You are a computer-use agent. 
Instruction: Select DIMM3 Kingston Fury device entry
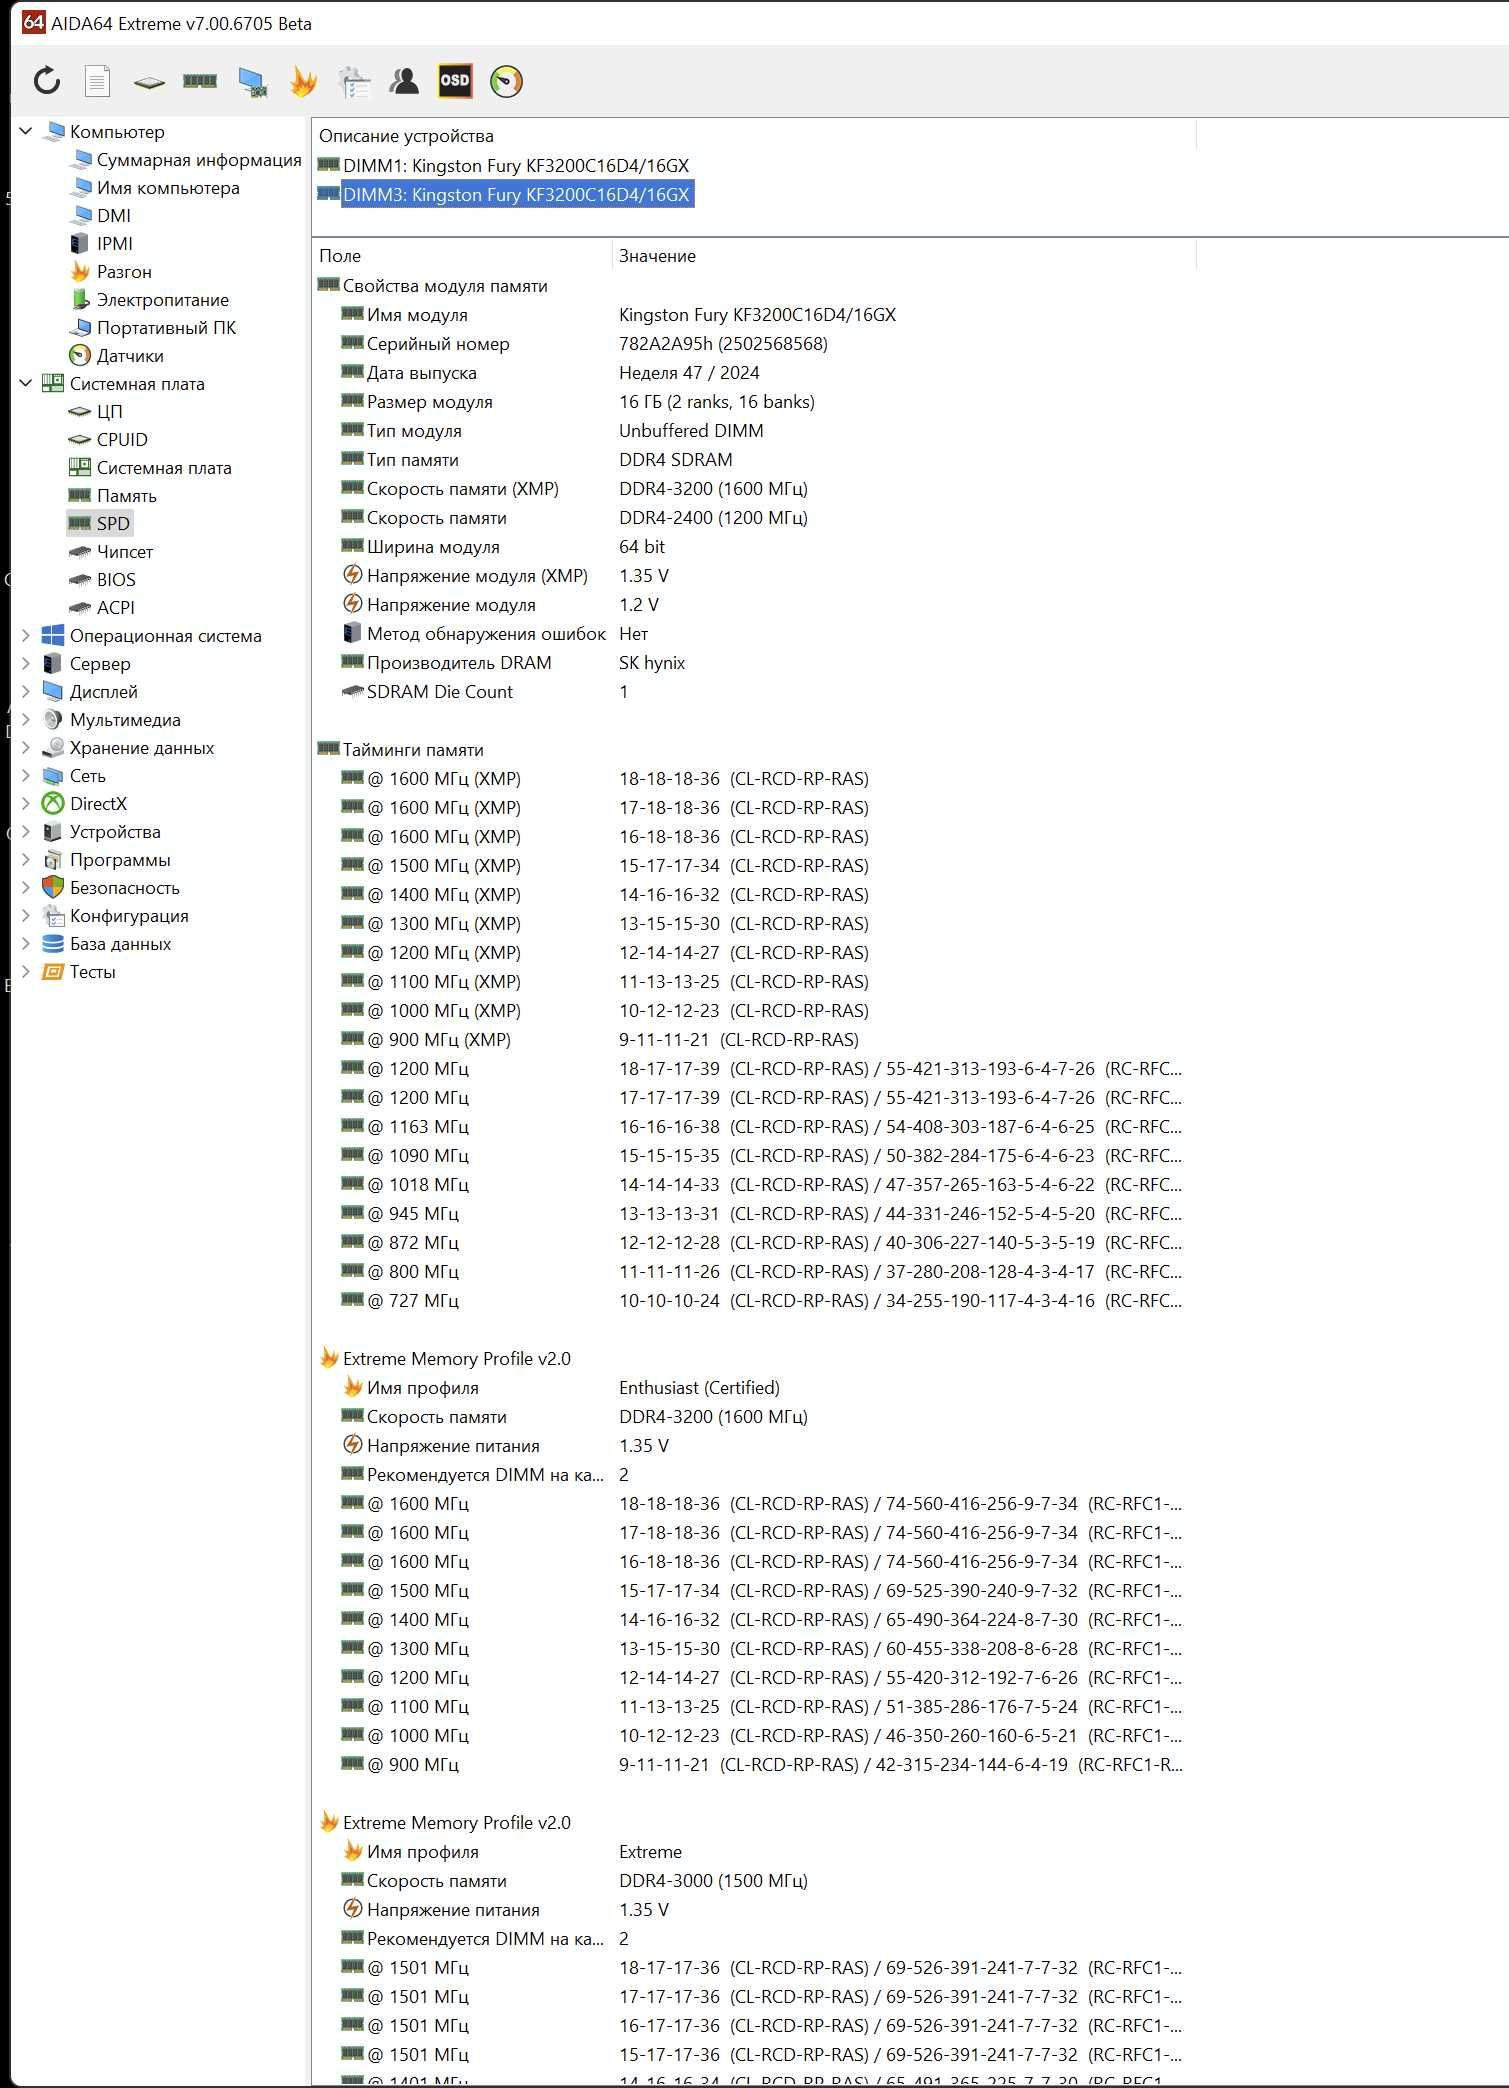click(x=516, y=194)
